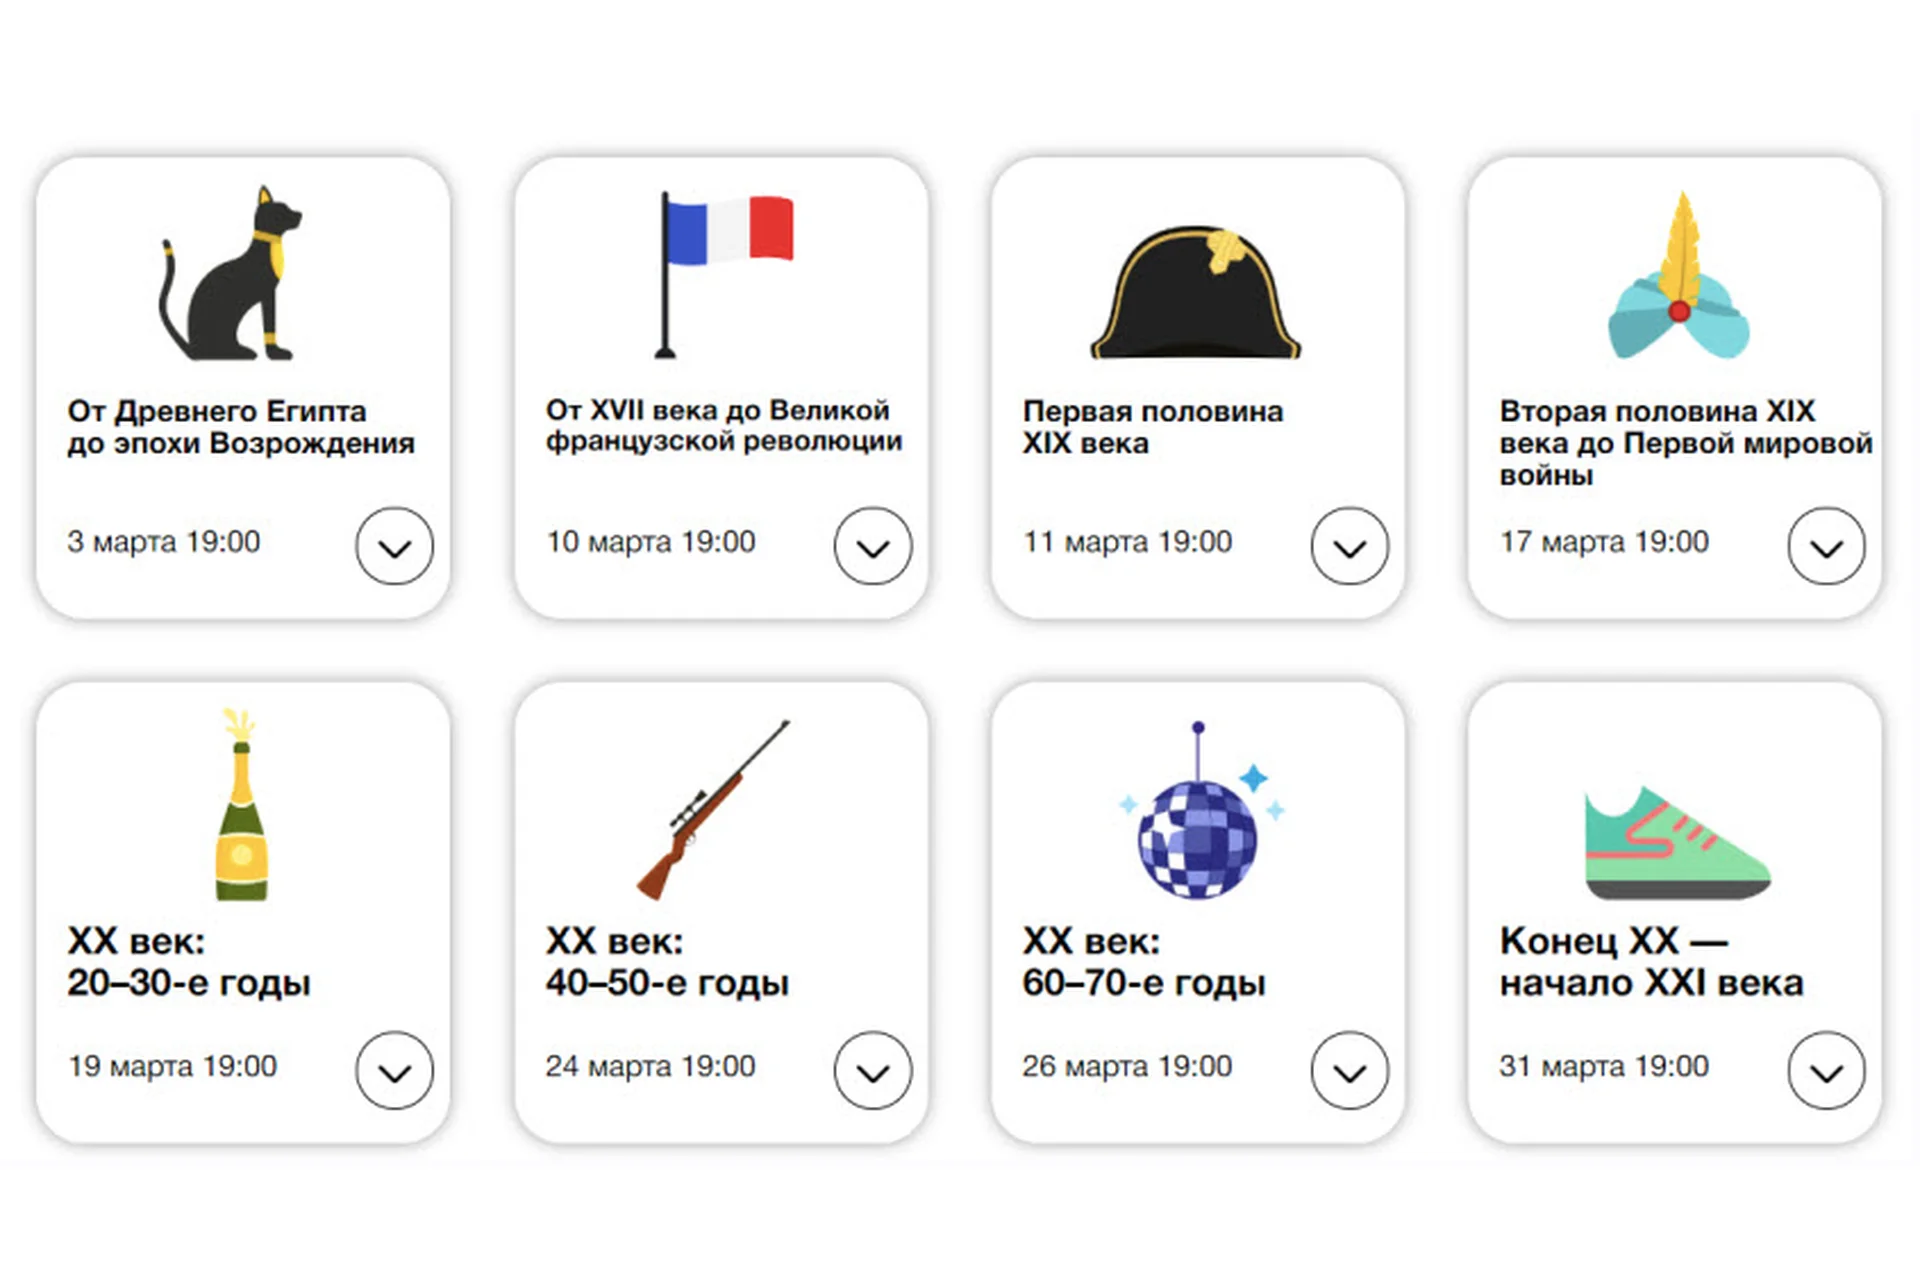
Task: Expand the 19 марта 19:00 card
Action: pyautogui.click(x=395, y=1071)
